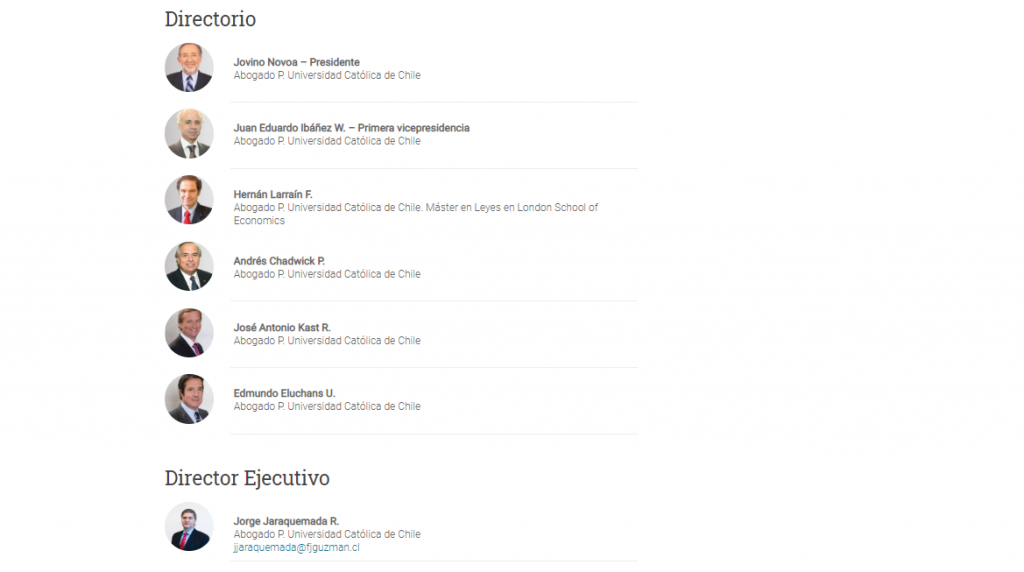Open the portrait next to Juan Eduardo Ibáñez W.
Screen dimensions: 1024x572
189,134
